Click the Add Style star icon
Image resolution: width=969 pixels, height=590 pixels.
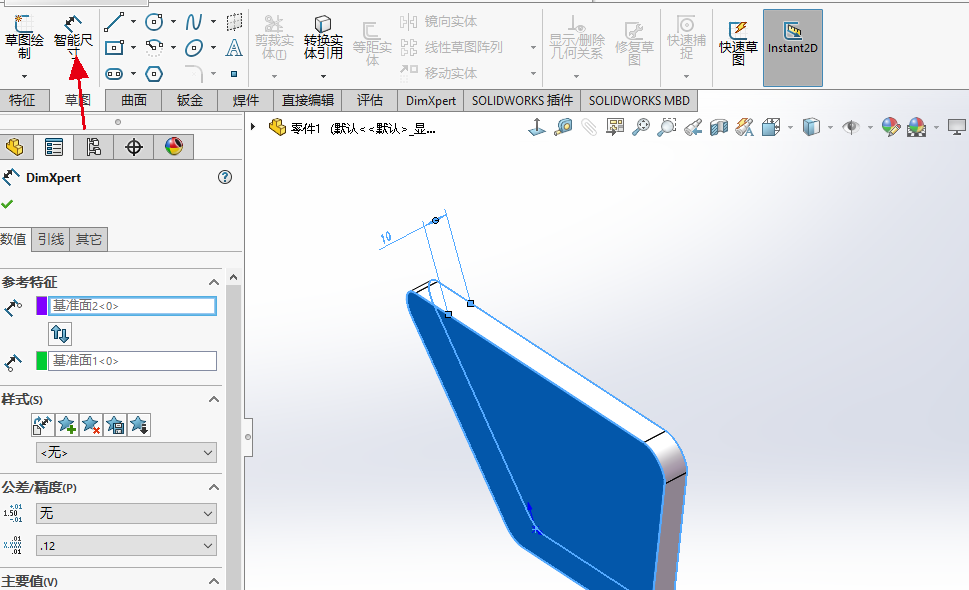click(x=66, y=425)
